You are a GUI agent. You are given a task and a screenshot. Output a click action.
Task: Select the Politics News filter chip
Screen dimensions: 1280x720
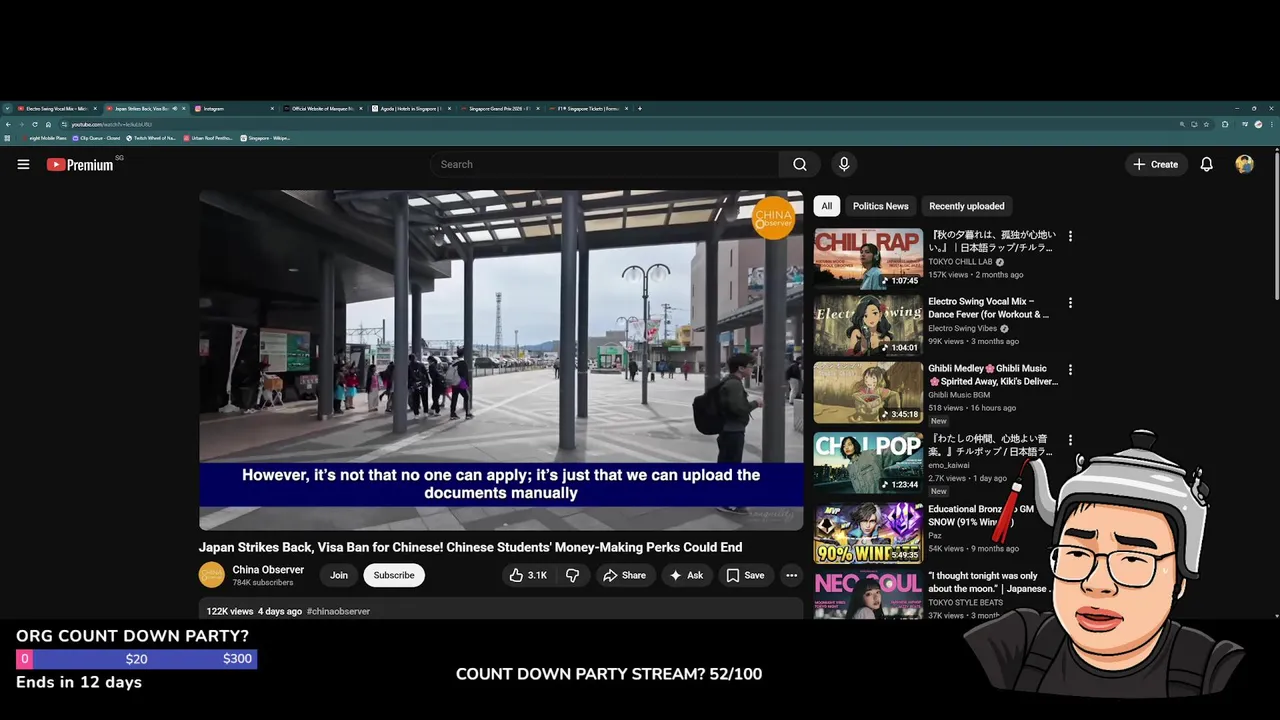pos(880,206)
